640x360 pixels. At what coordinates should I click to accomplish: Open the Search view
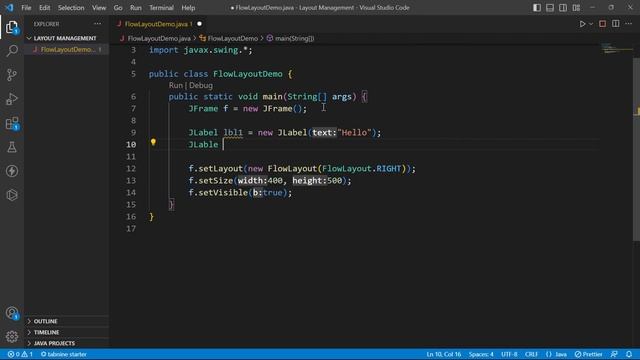pyautogui.click(x=12, y=51)
